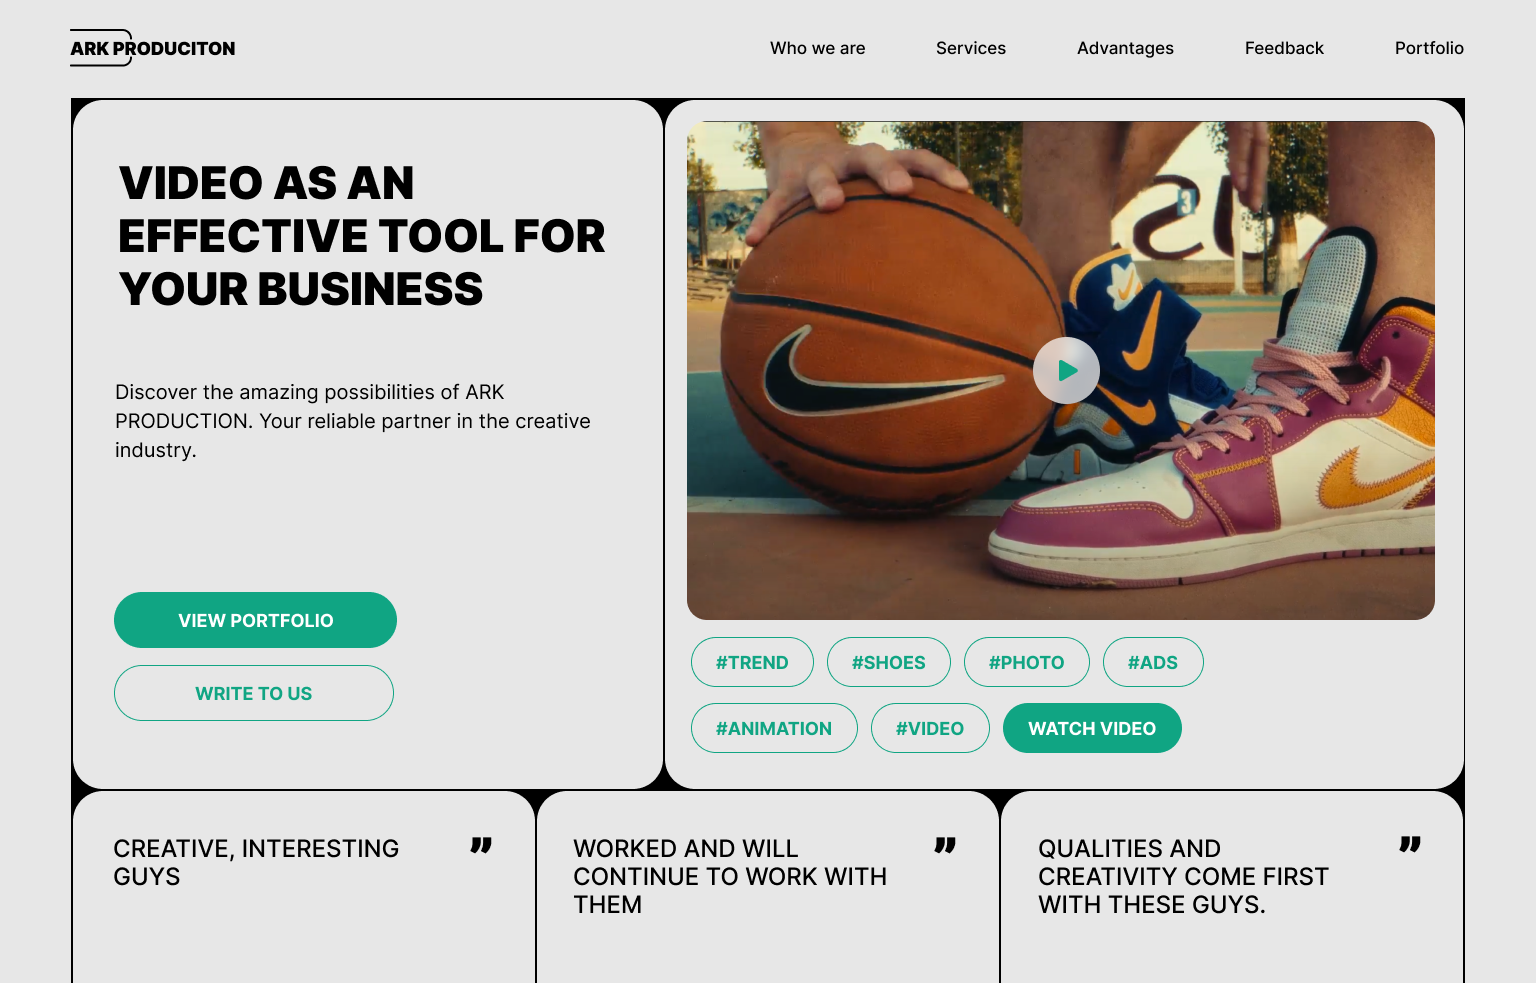Select the #ADS tag
1536x983 pixels.
tap(1153, 662)
